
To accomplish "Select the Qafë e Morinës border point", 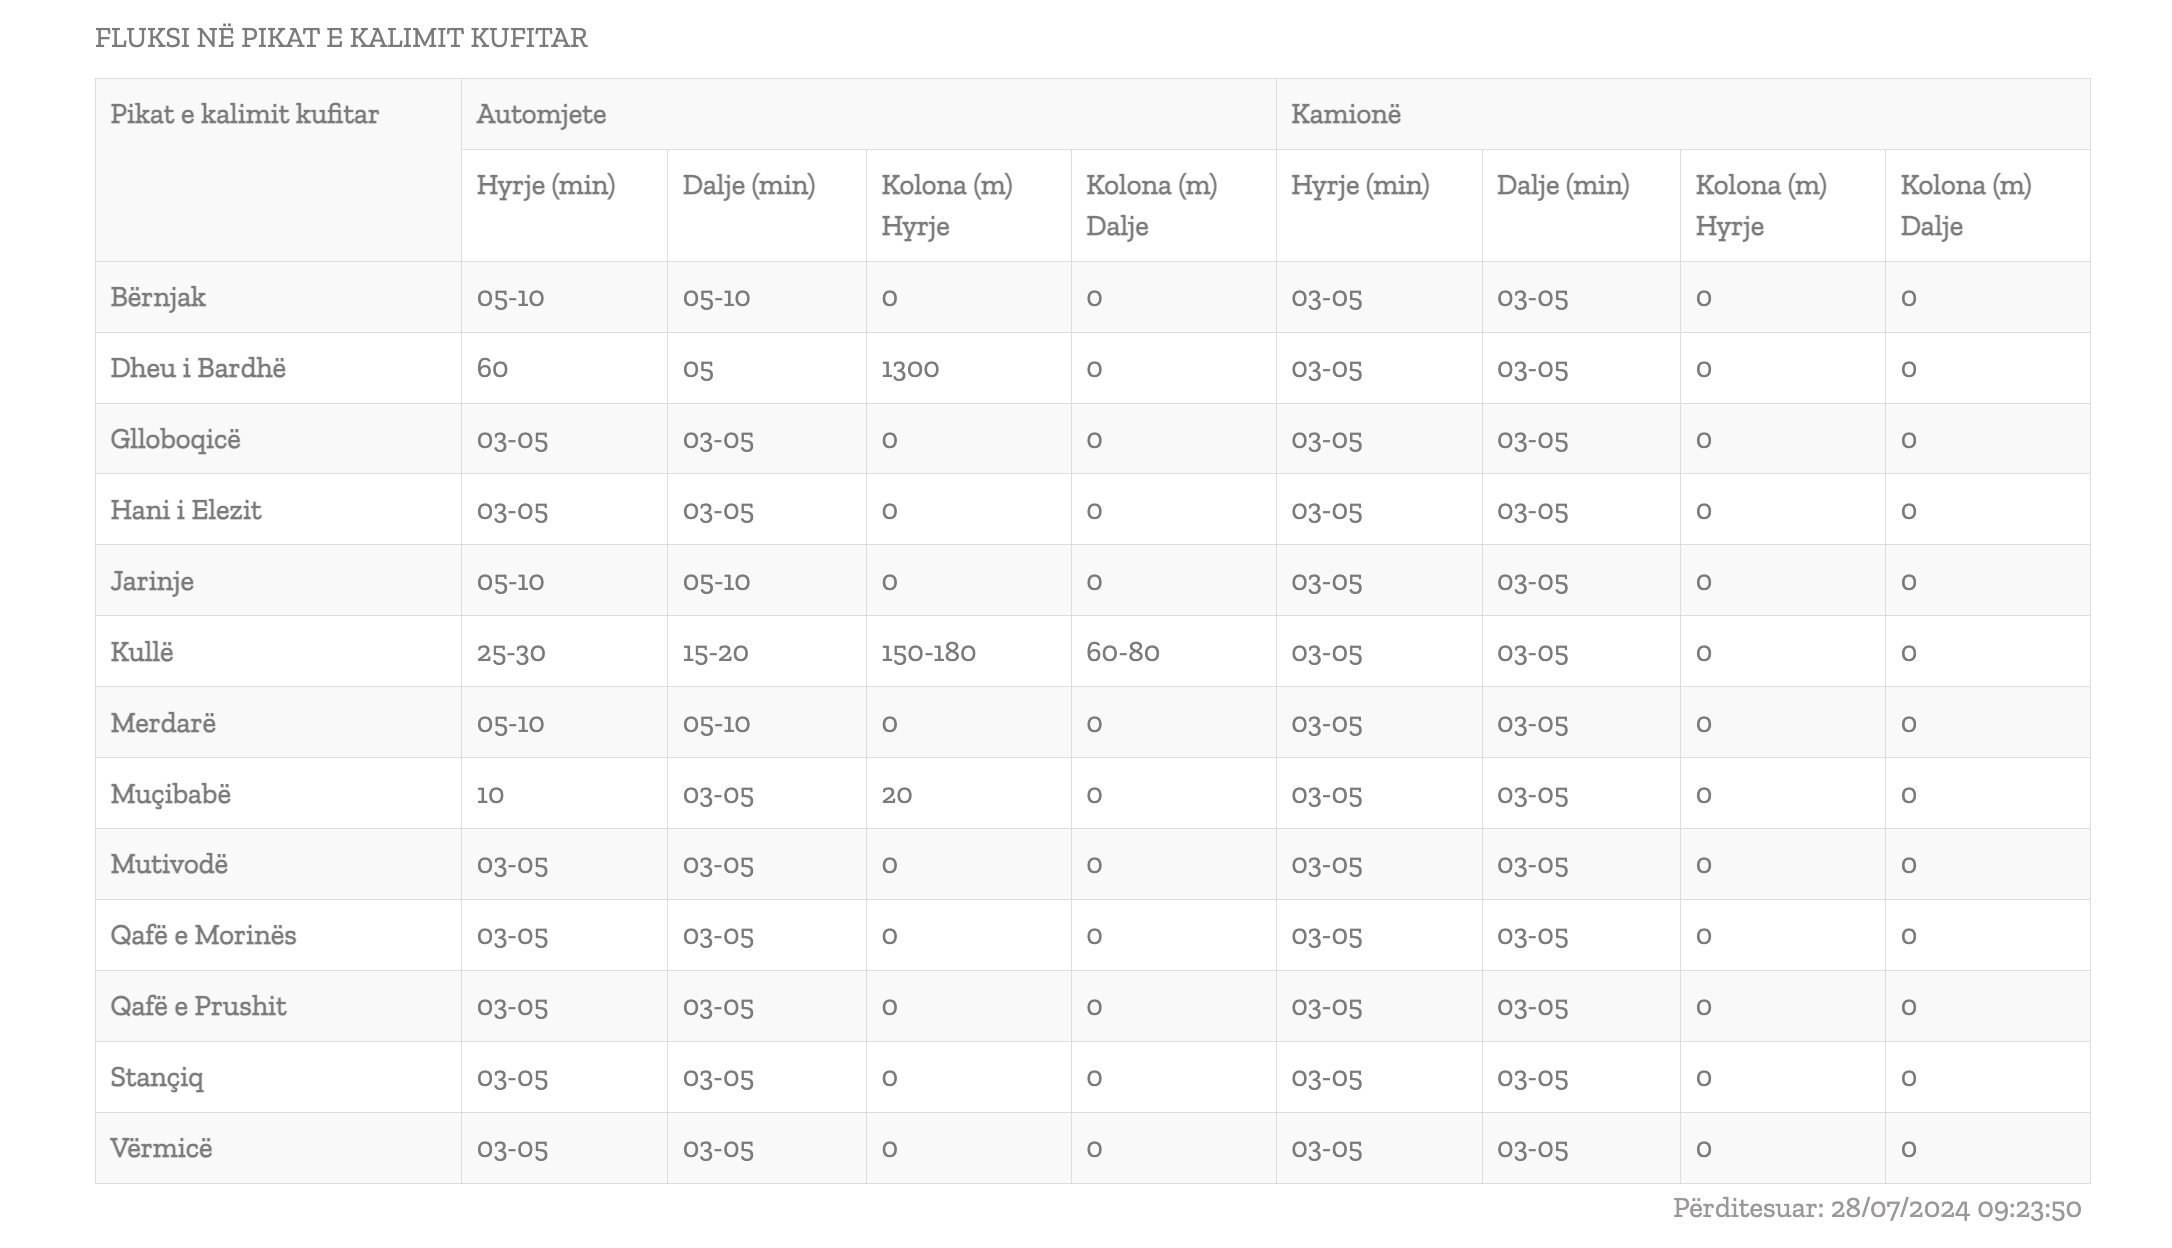I will pos(203,935).
